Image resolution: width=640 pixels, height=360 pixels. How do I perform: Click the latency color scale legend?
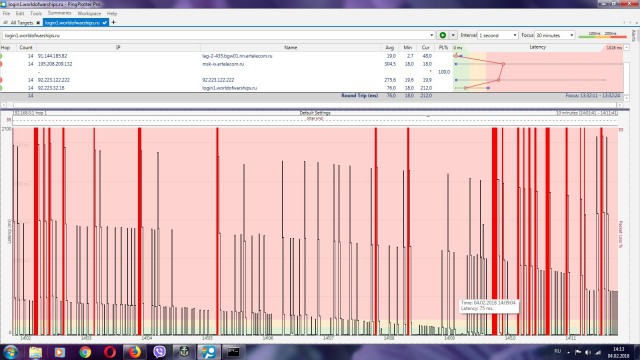coord(602,35)
